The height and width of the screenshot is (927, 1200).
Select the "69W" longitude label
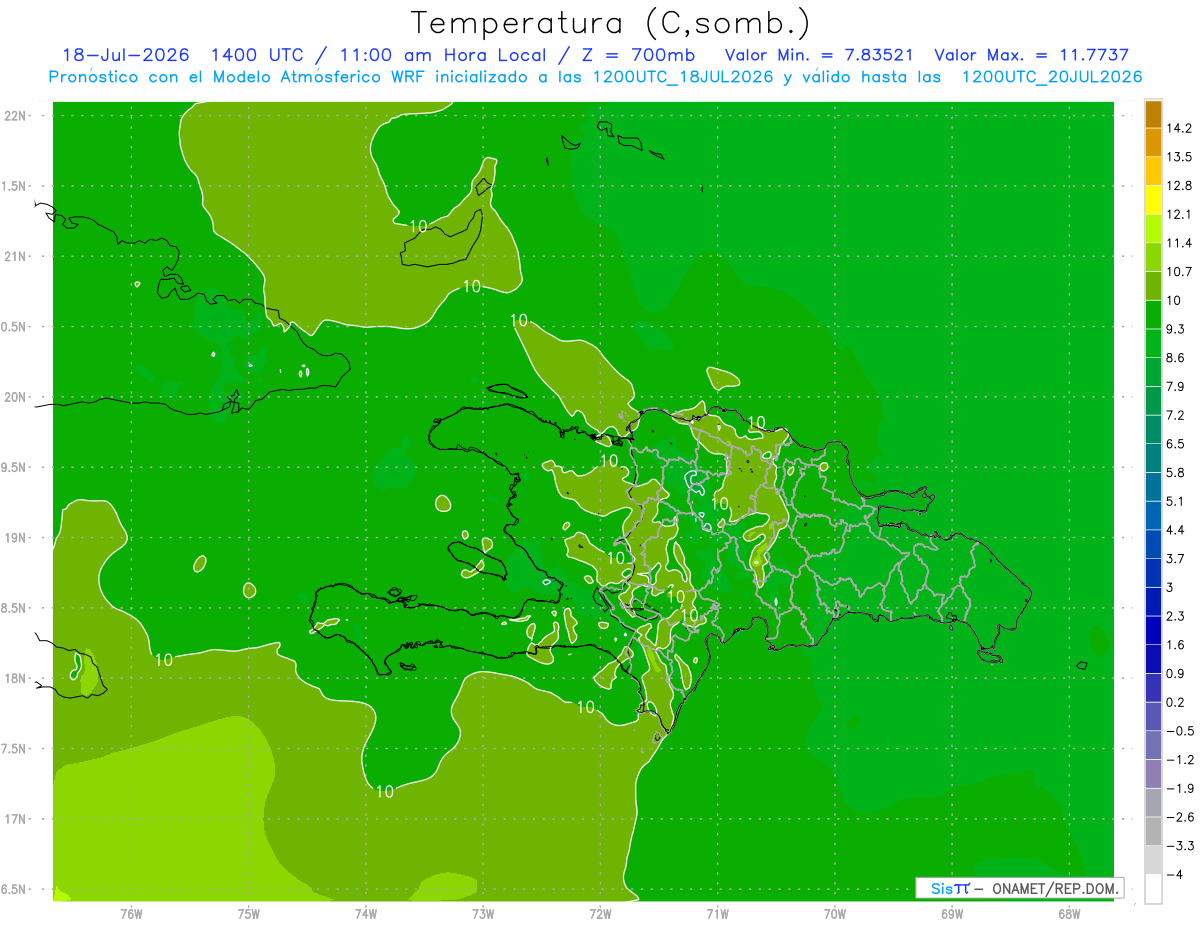click(952, 914)
